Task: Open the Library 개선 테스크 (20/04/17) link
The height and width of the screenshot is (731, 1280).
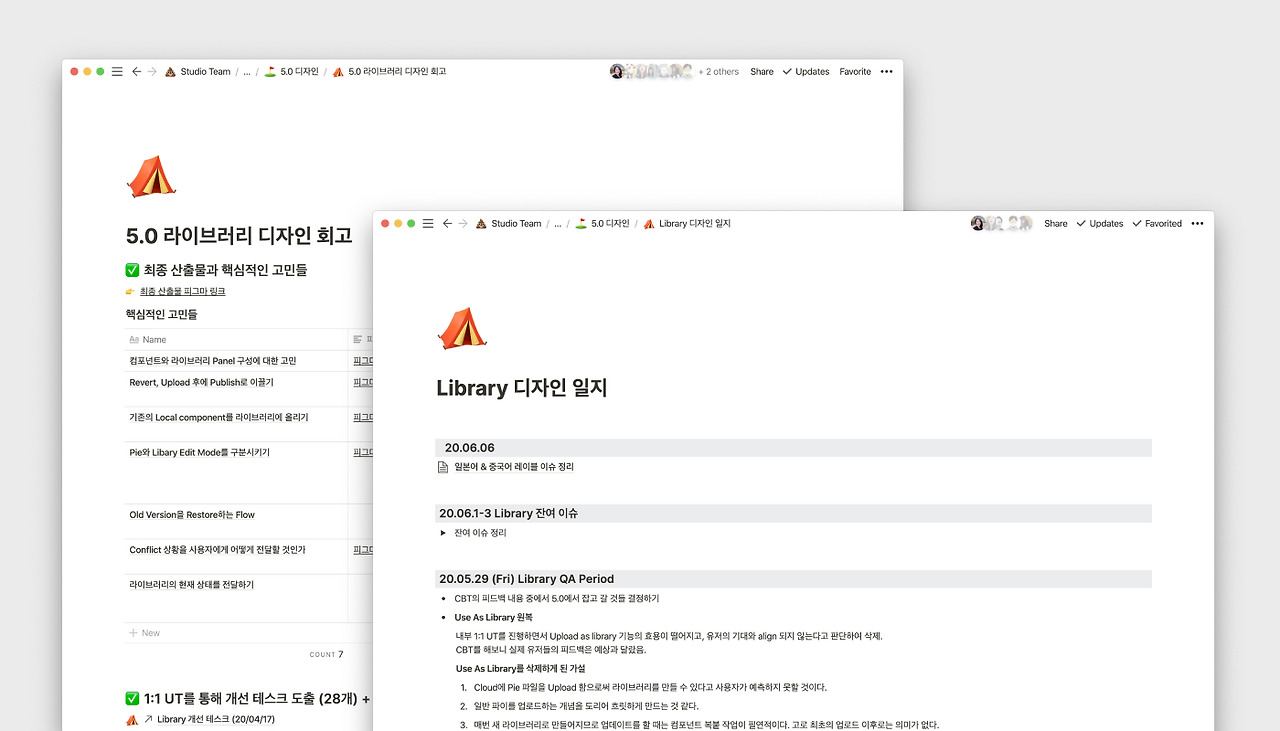Action: (216, 719)
